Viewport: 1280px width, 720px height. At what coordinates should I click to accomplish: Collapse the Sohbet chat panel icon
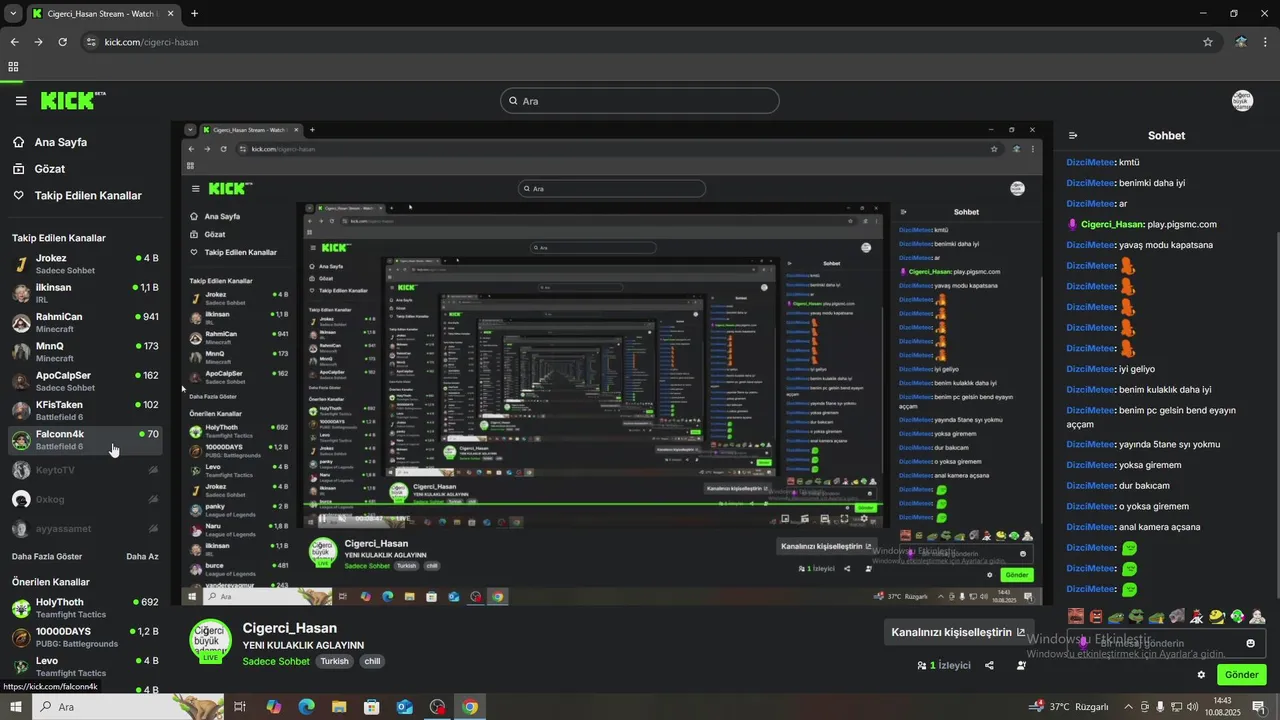point(1073,136)
